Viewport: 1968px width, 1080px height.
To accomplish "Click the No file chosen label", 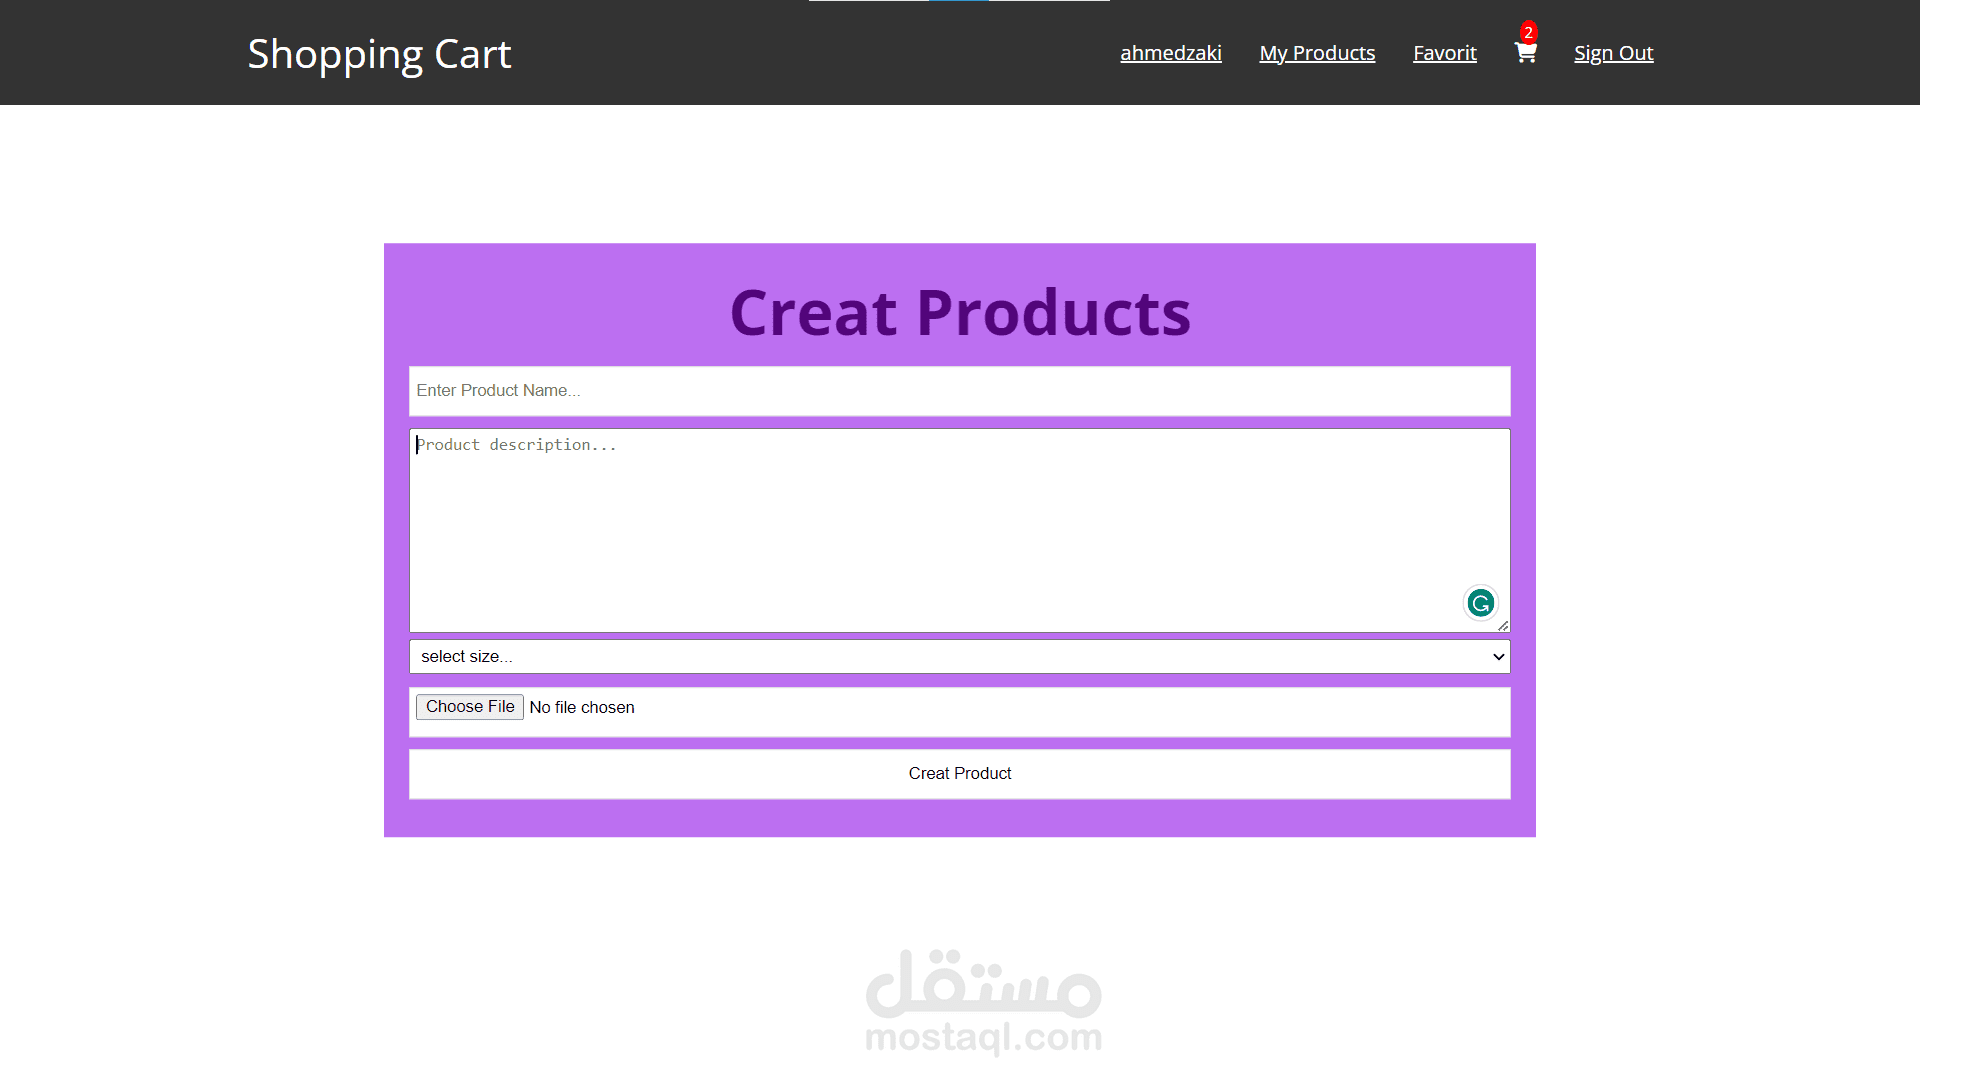I will point(582,708).
